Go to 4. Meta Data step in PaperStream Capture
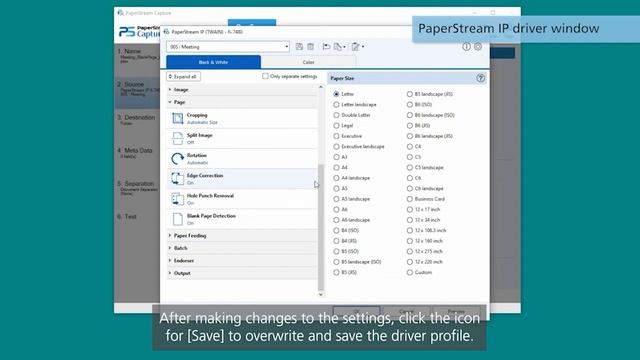The height and width of the screenshot is (360, 640). coord(137,153)
